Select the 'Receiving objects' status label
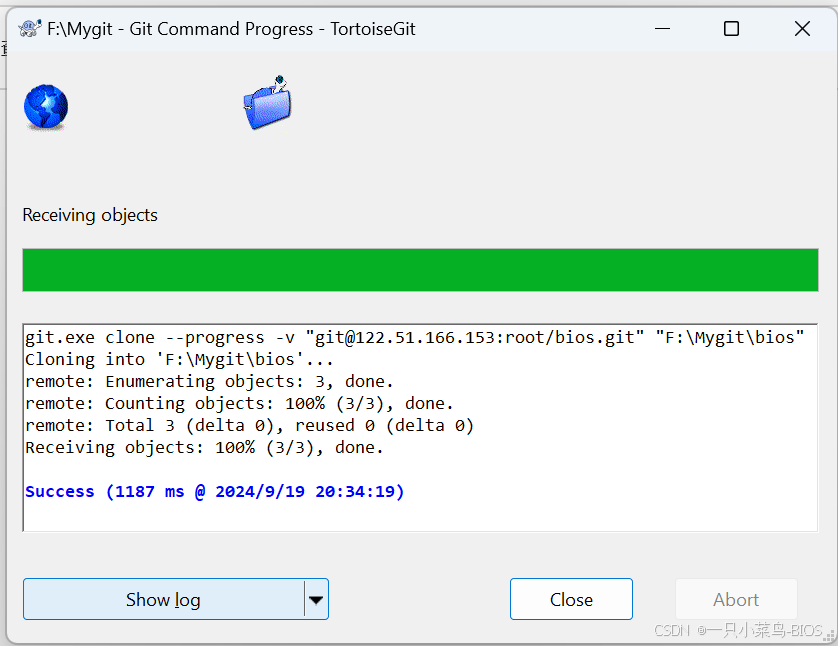838x646 pixels. [89, 215]
